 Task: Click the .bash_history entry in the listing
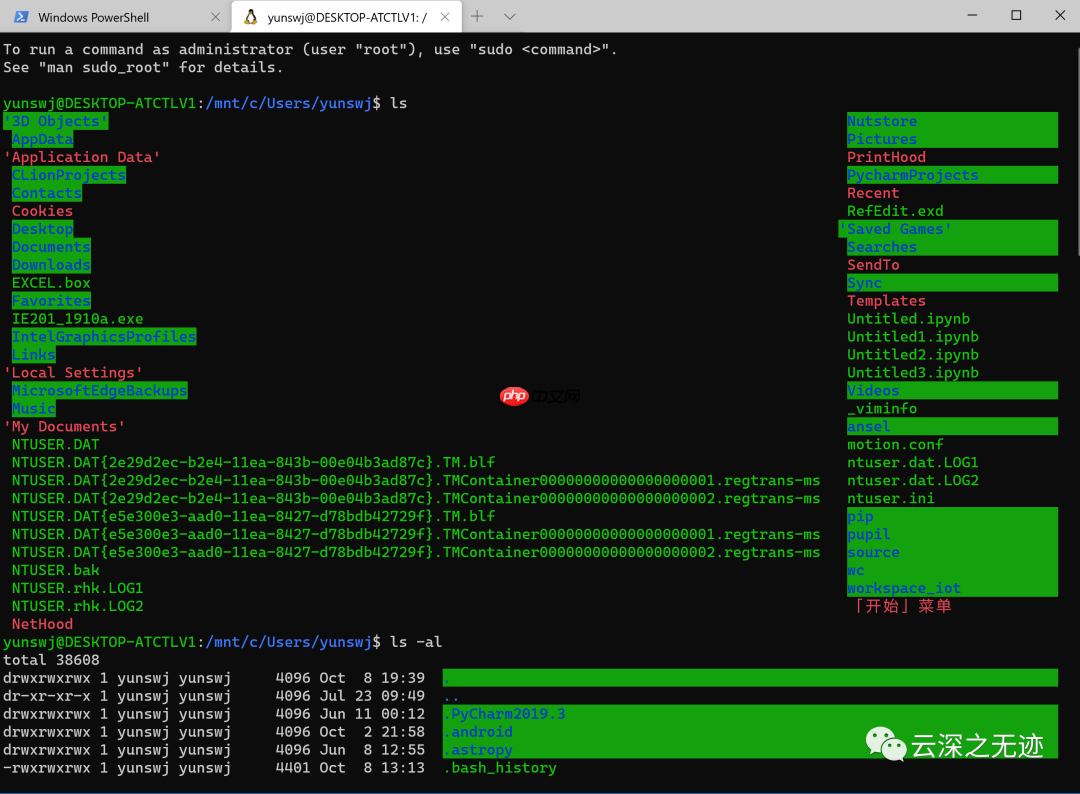[x=500, y=768]
